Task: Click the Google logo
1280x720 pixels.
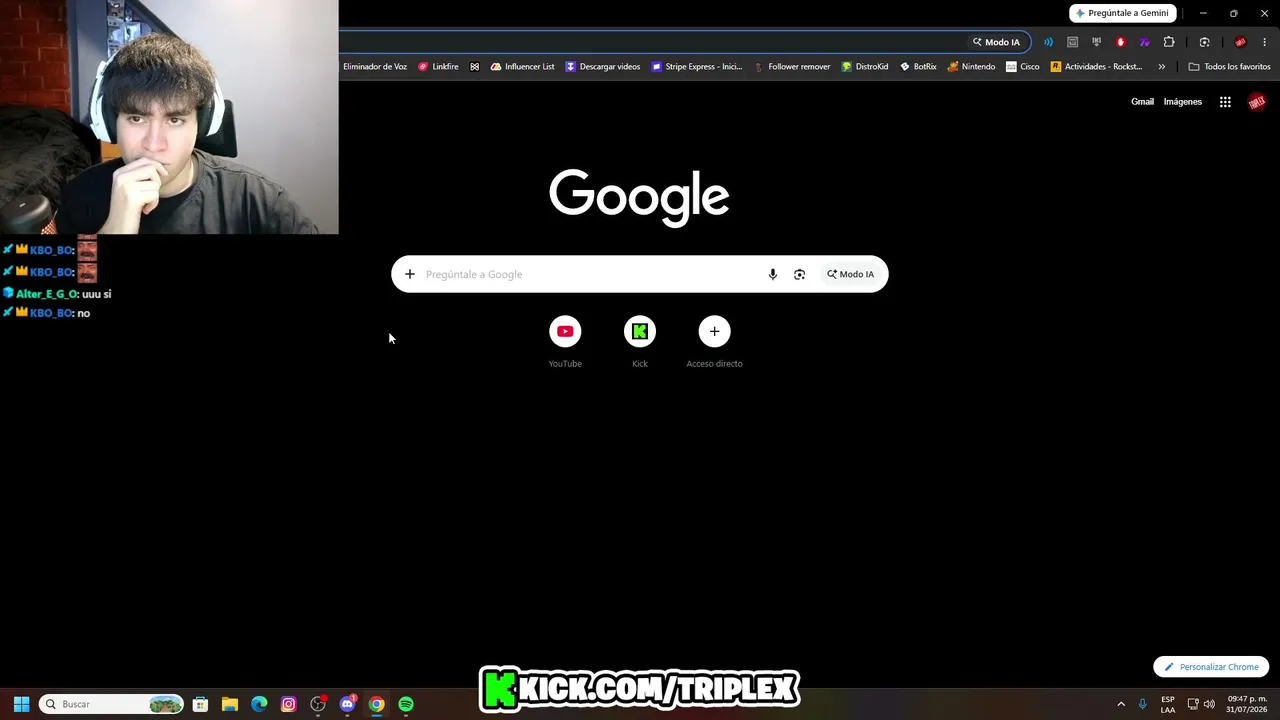Action: click(639, 197)
